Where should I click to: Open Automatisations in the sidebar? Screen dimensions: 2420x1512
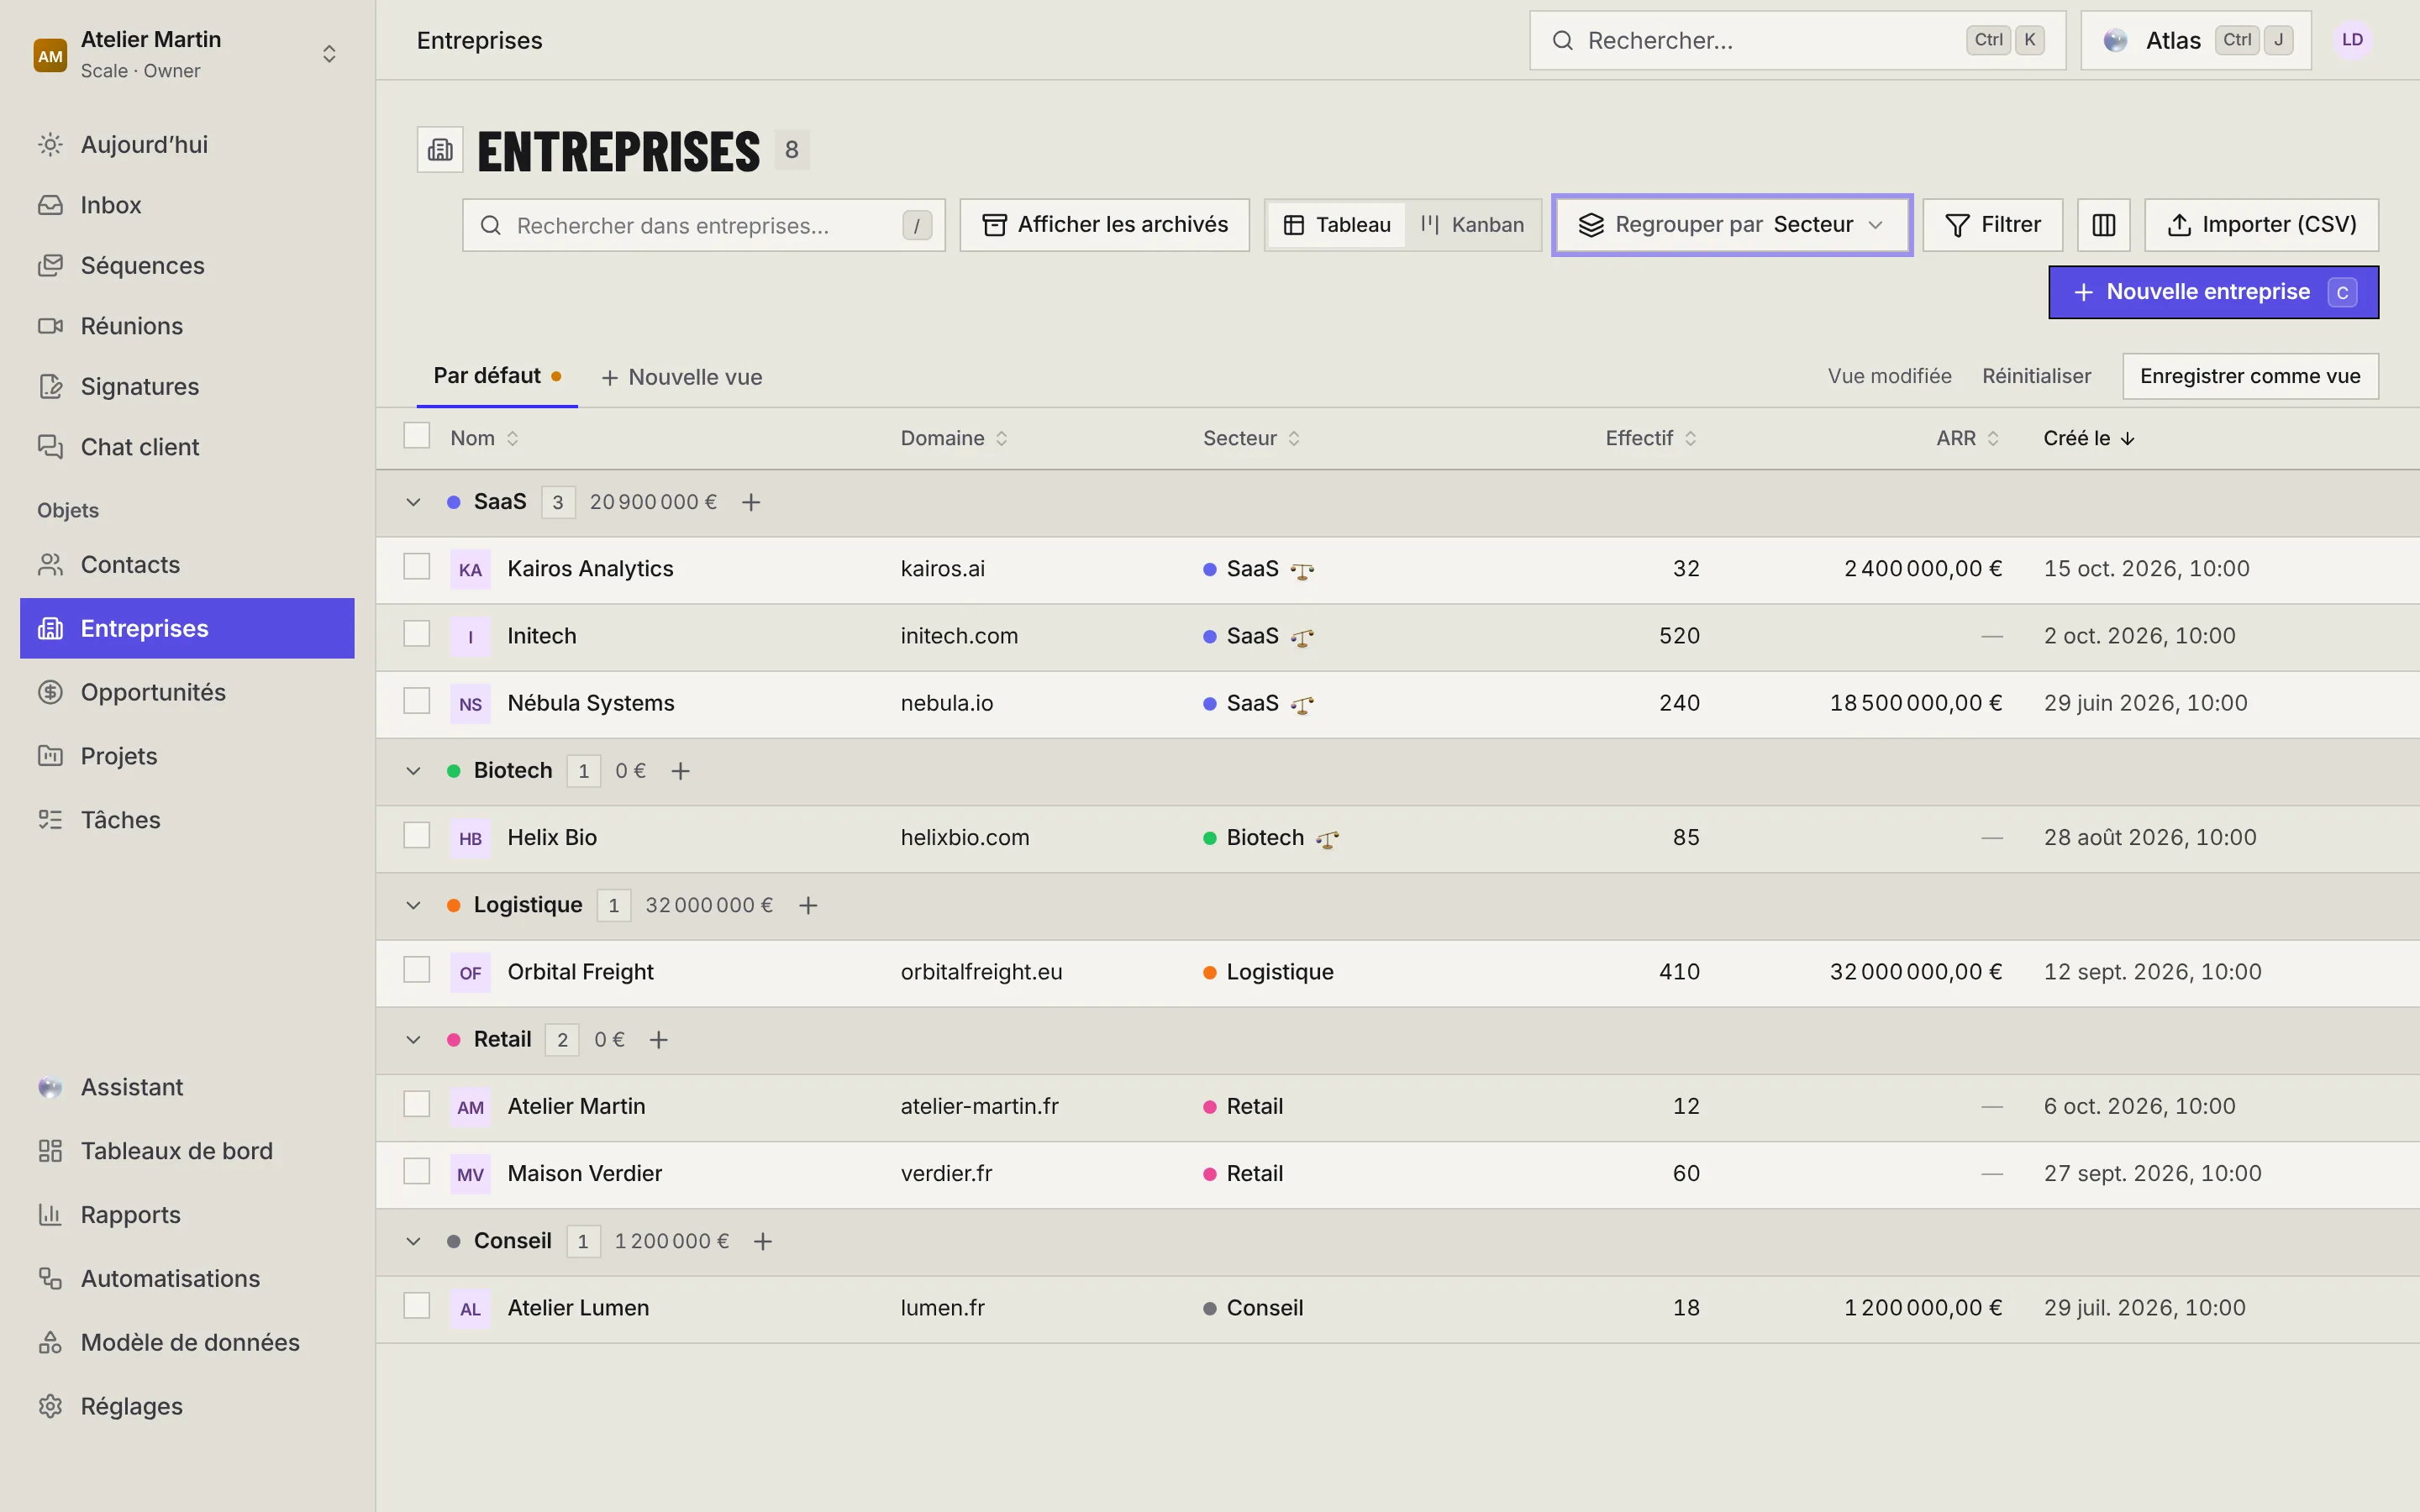pos(187,1278)
